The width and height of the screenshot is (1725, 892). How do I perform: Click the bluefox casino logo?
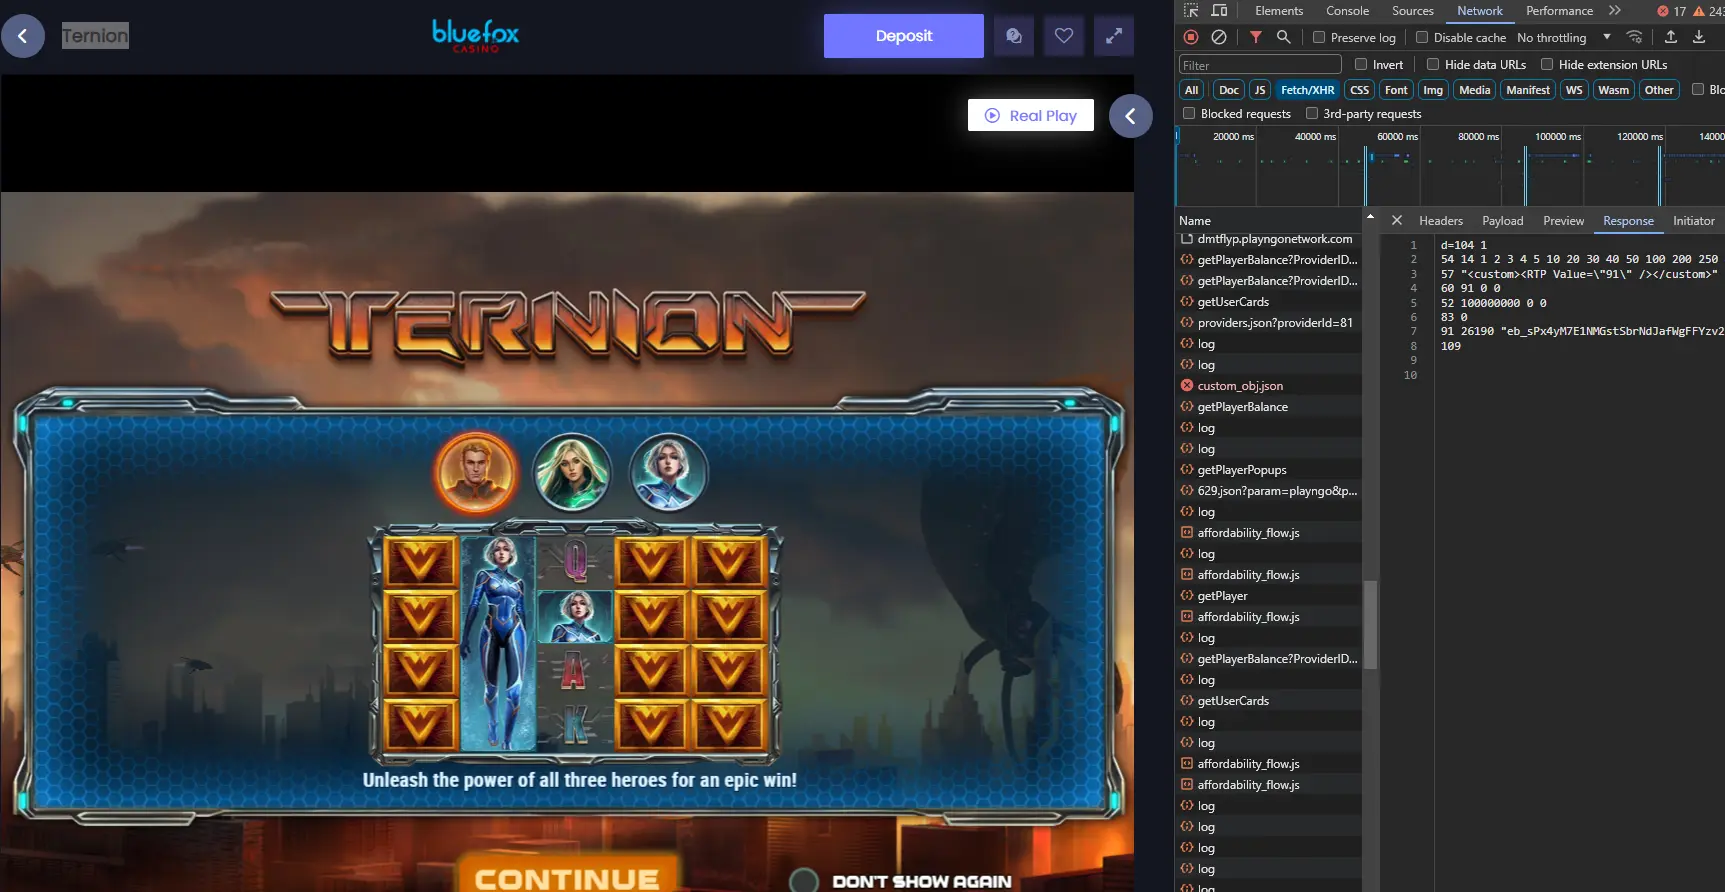[476, 36]
